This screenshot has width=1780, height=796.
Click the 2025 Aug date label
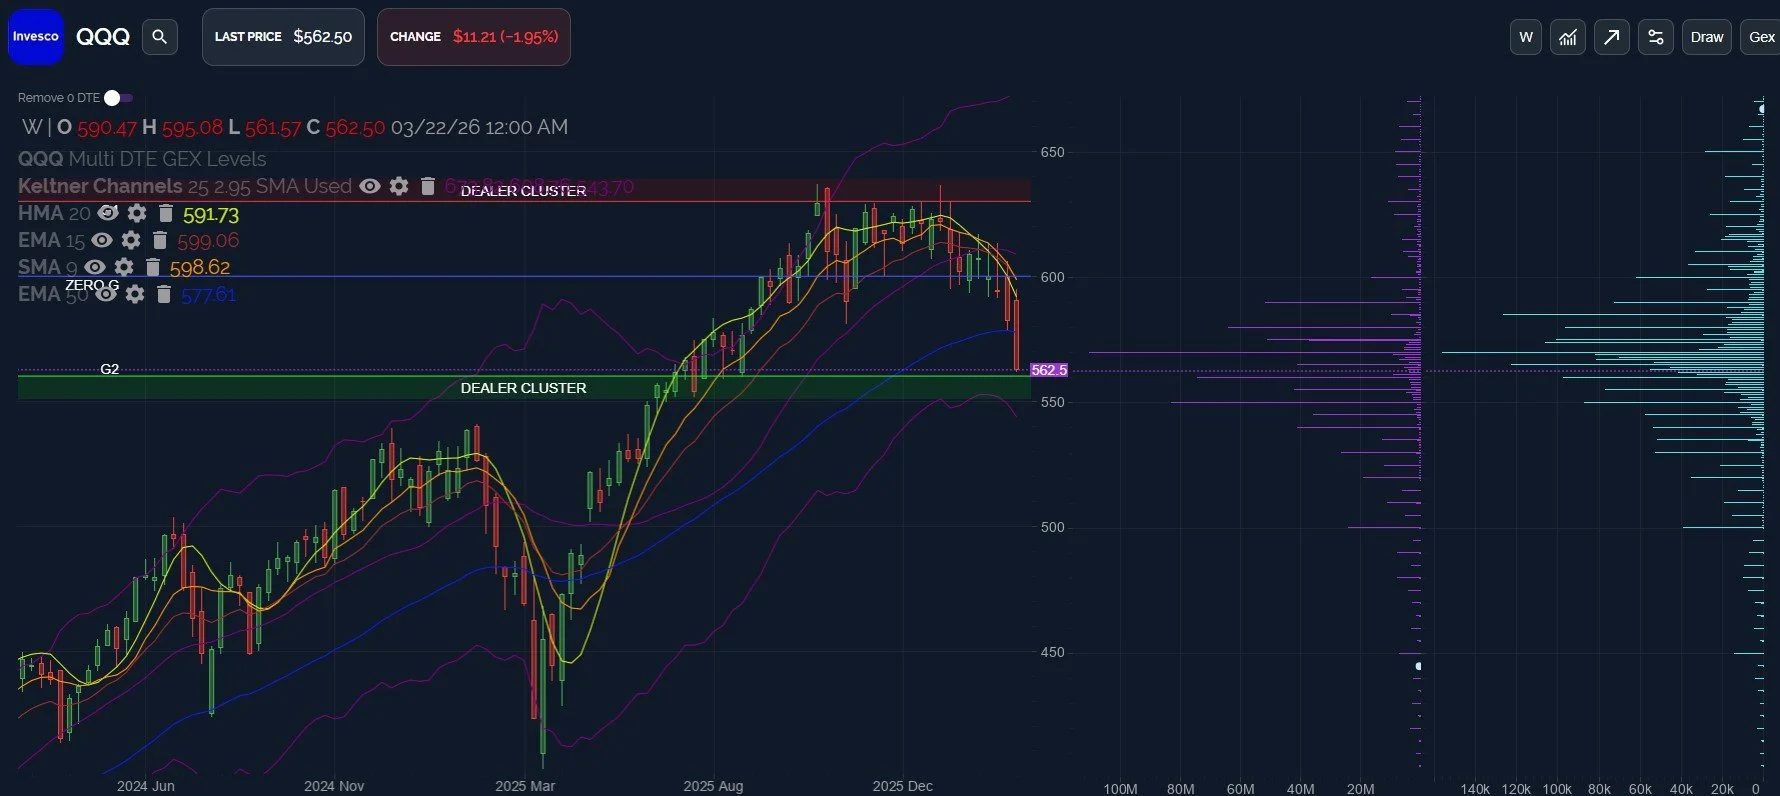click(x=713, y=786)
